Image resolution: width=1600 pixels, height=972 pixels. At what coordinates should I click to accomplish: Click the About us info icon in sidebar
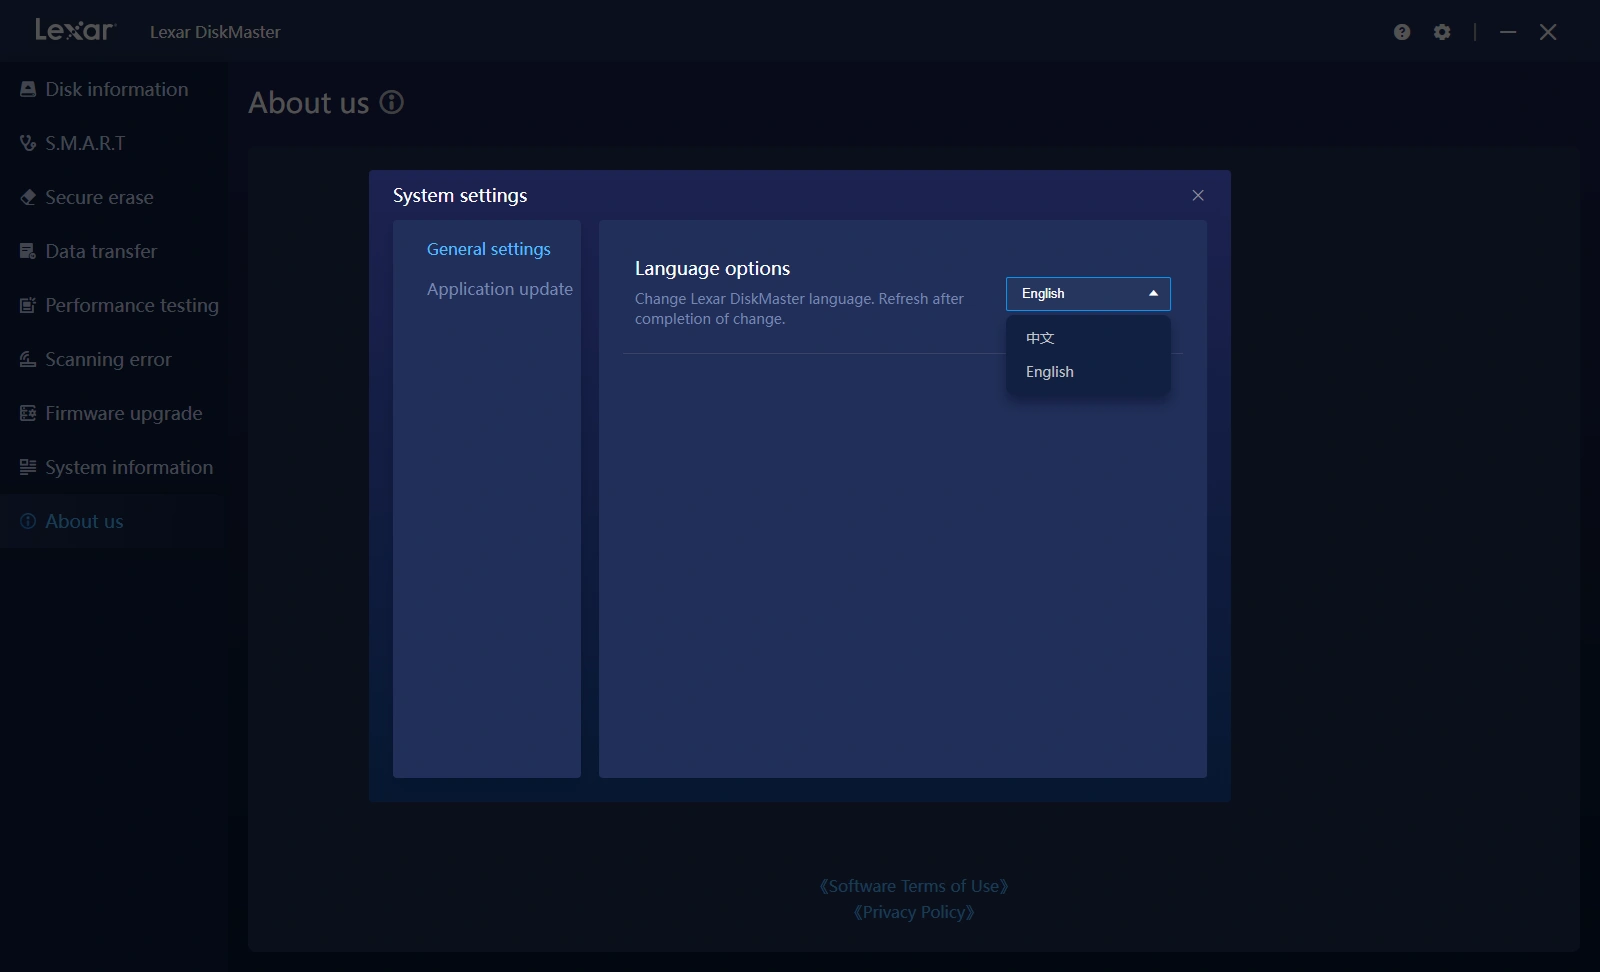coord(28,521)
